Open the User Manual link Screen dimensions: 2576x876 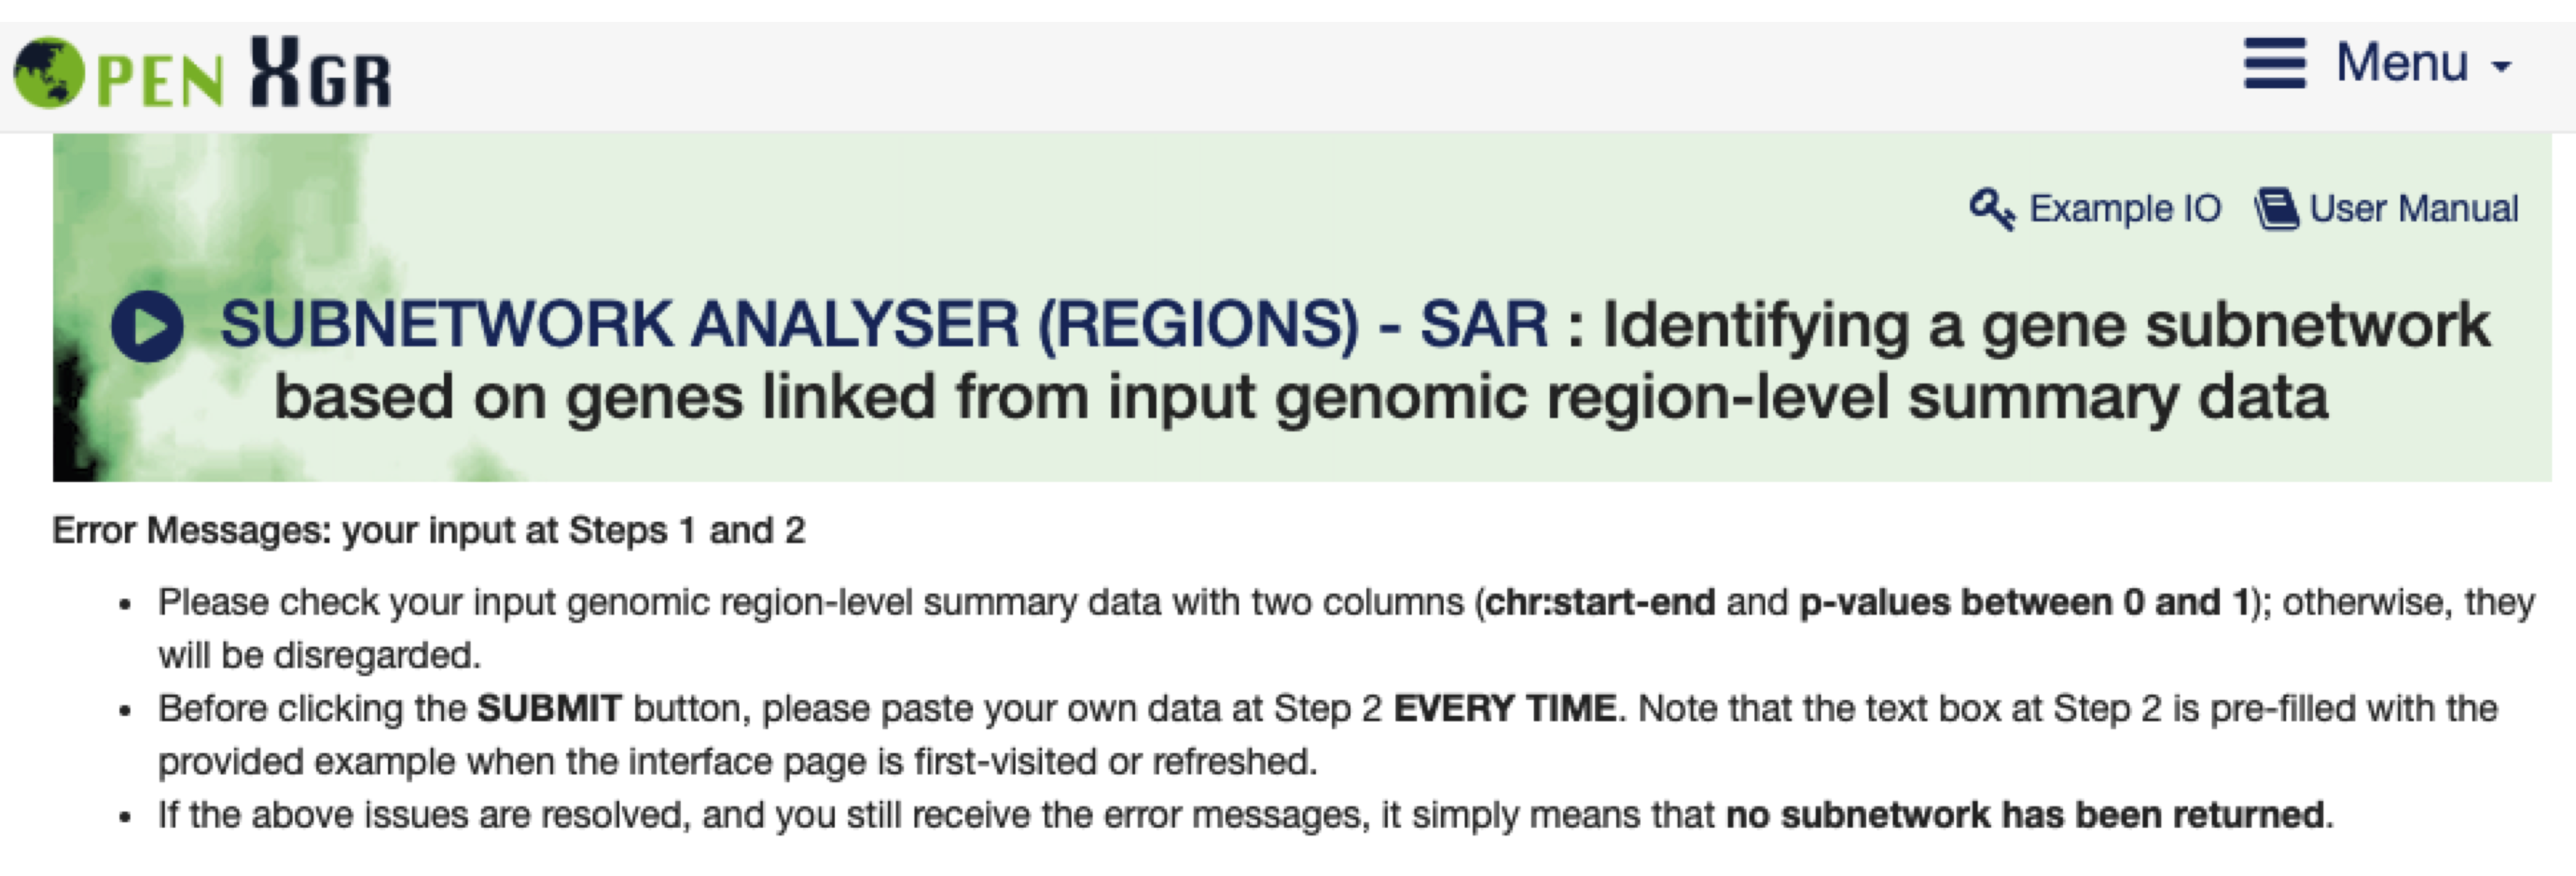click(2413, 209)
